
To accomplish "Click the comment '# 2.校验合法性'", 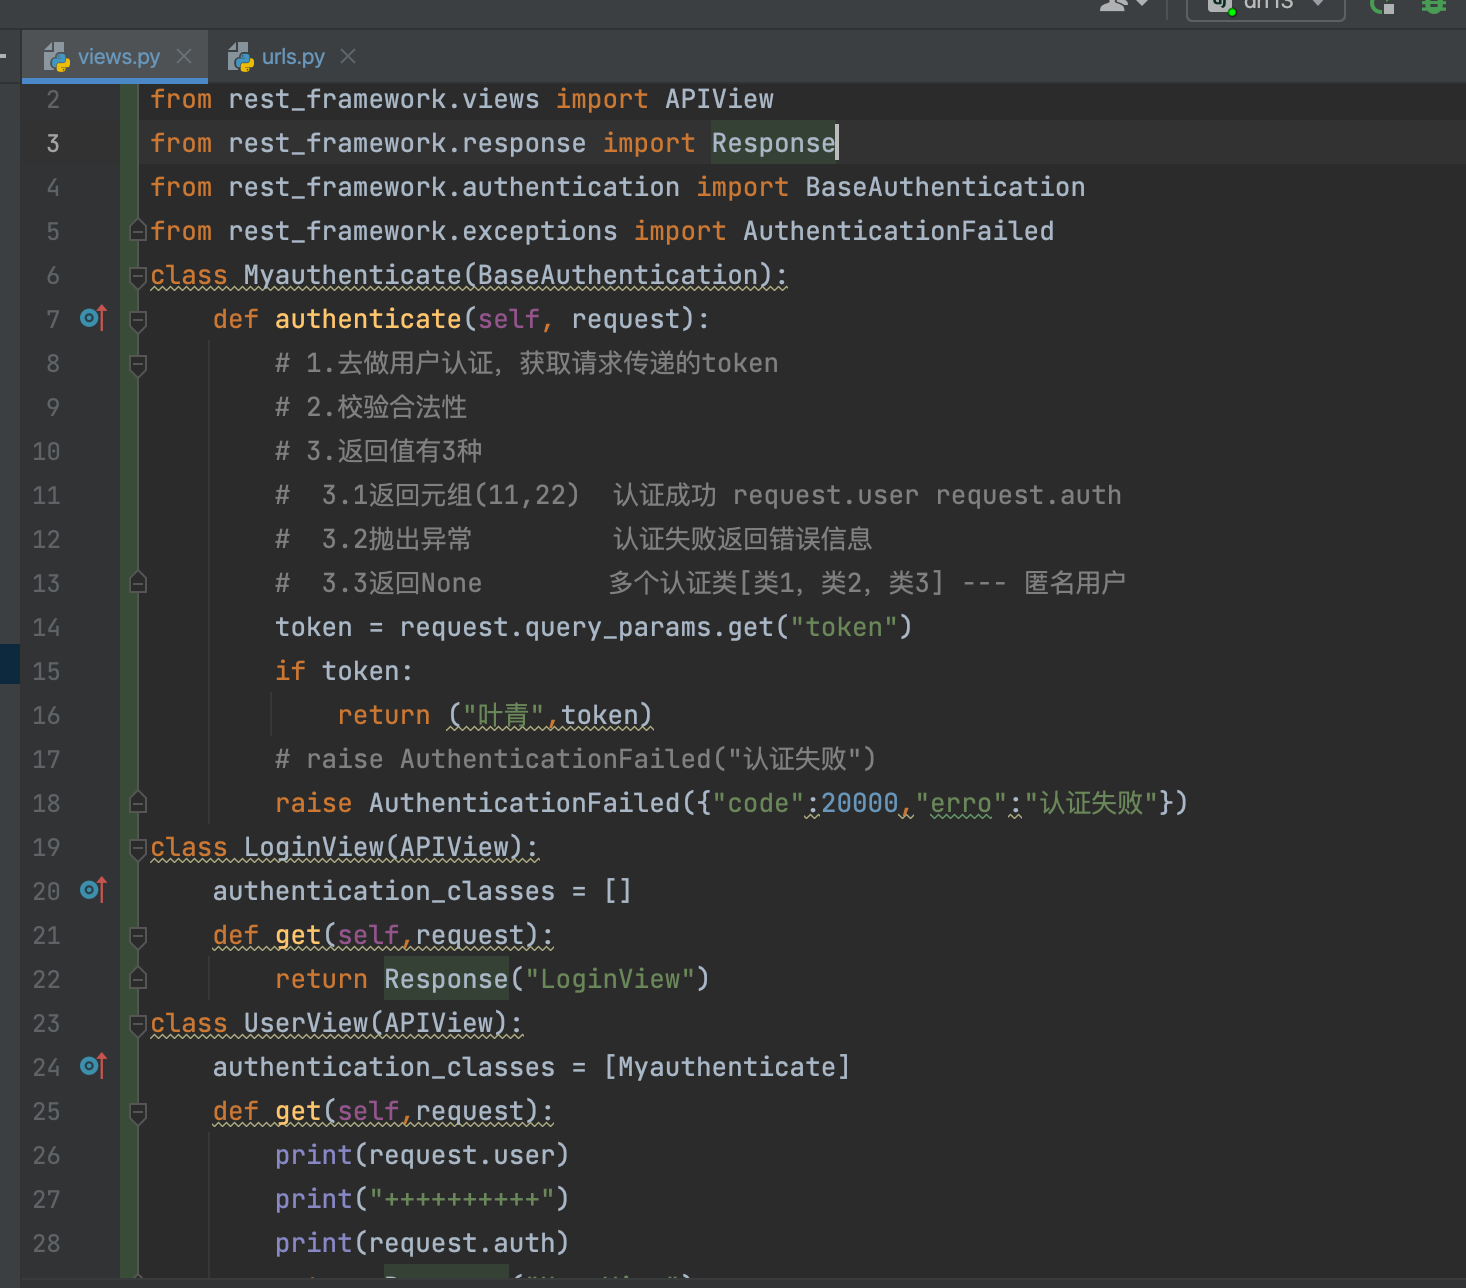I will [x=371, y=407].
